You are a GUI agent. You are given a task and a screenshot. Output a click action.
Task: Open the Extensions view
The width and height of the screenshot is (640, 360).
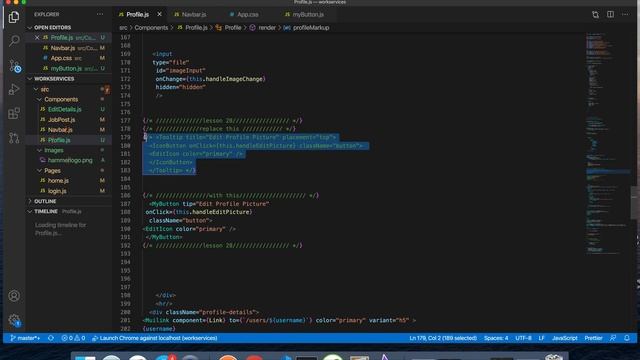click(14, 113)
